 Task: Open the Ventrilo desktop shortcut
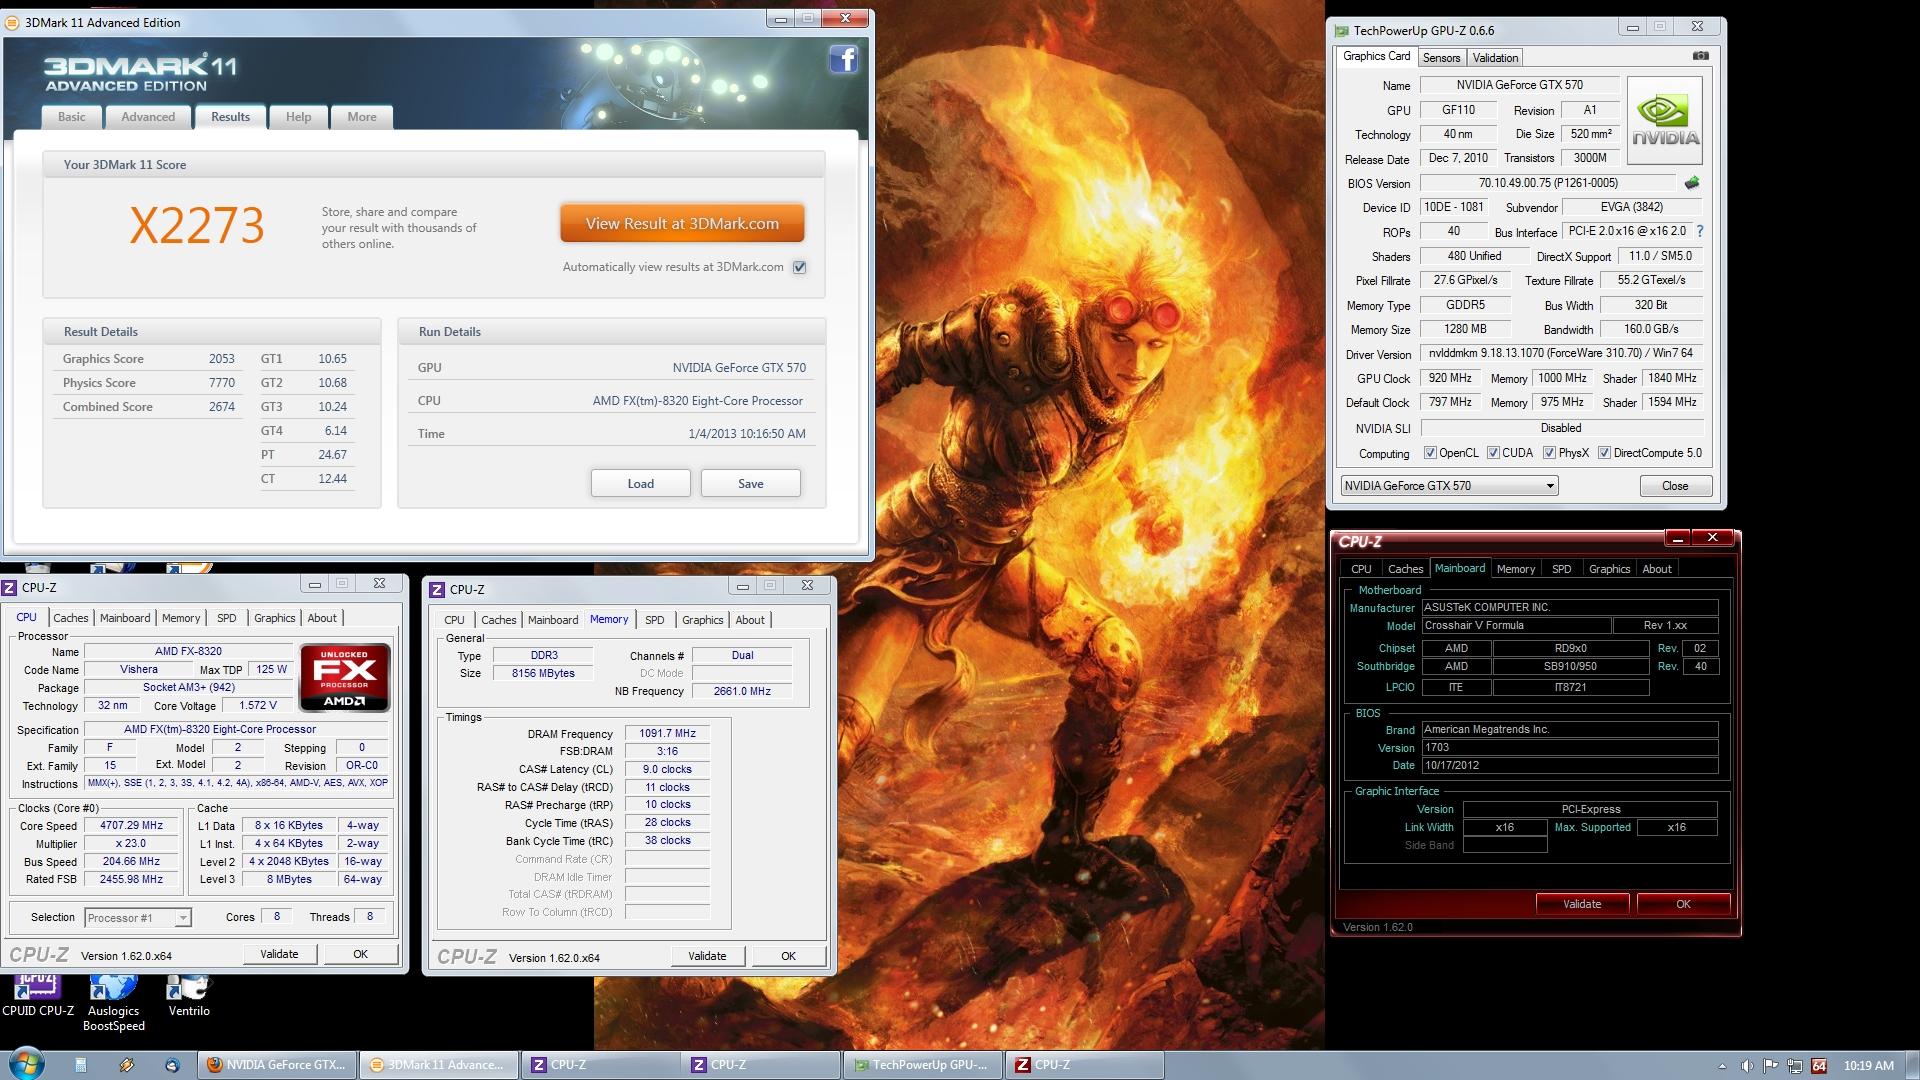(189, 996)
